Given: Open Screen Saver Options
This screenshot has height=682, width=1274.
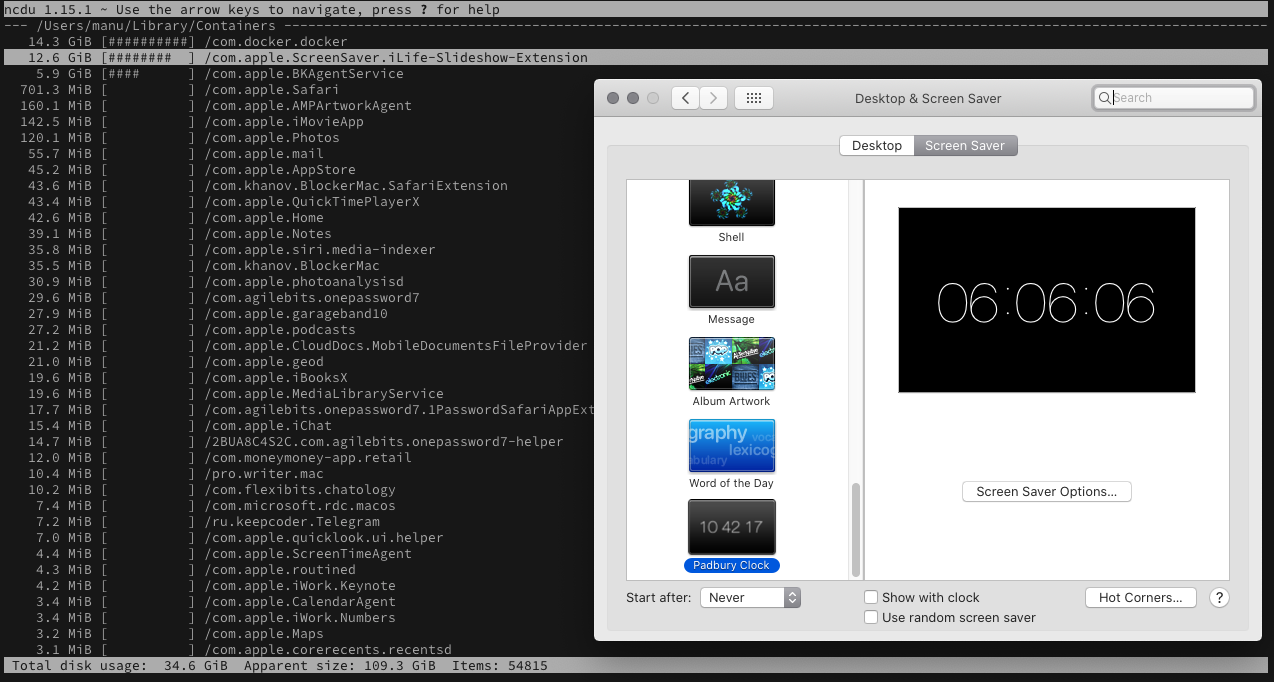Looking at the screenshot, I should (1046, 492).
